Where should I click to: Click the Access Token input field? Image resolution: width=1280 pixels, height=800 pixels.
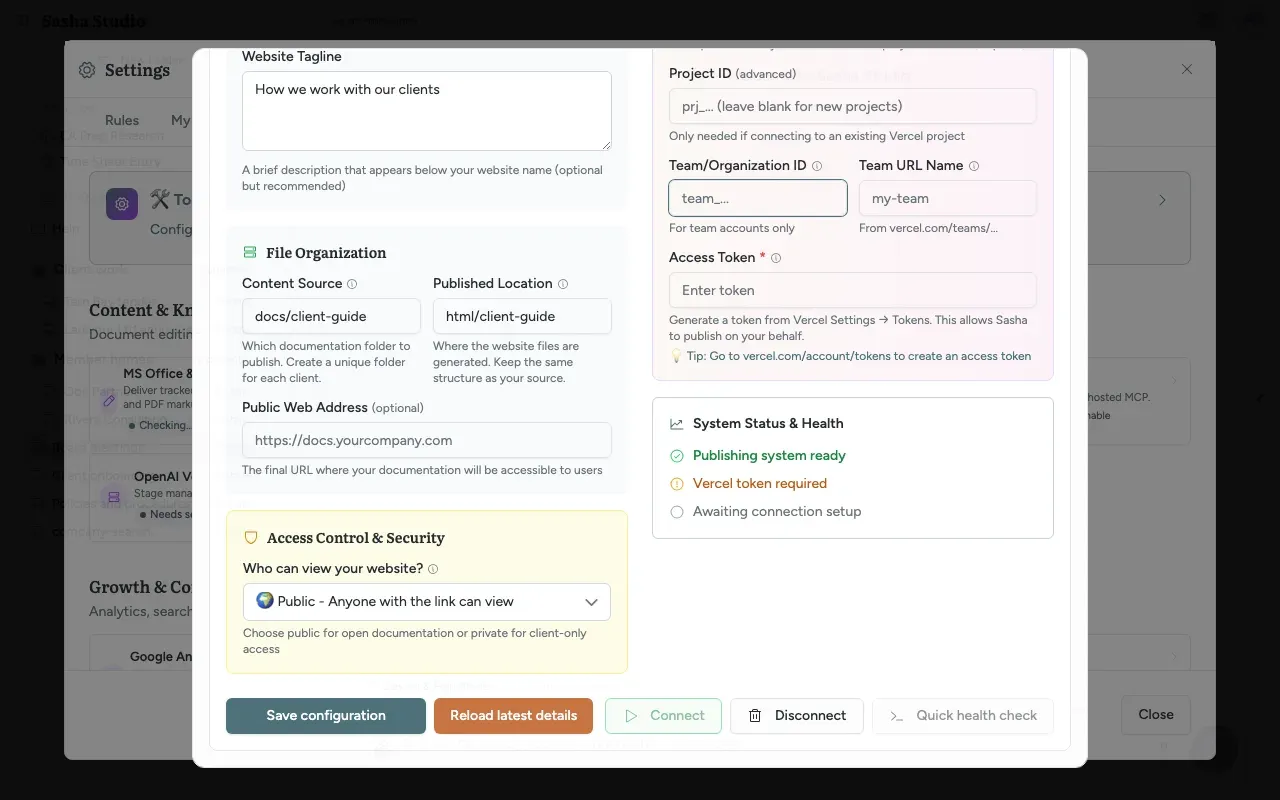(x=853, y=290)
